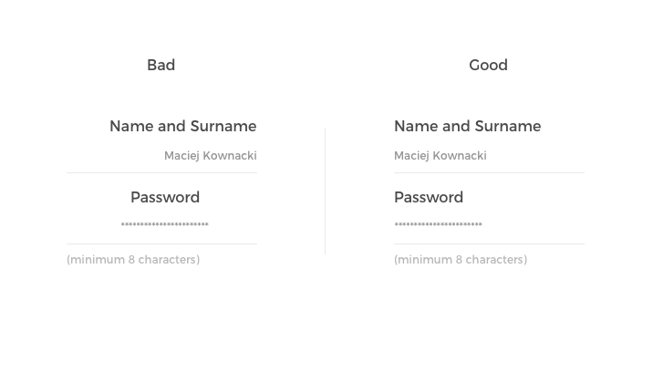The image size is (653, 383).
Task: Click the "(minimum 8 characters)" hint under Bad
Action: (x=133, y=260)
